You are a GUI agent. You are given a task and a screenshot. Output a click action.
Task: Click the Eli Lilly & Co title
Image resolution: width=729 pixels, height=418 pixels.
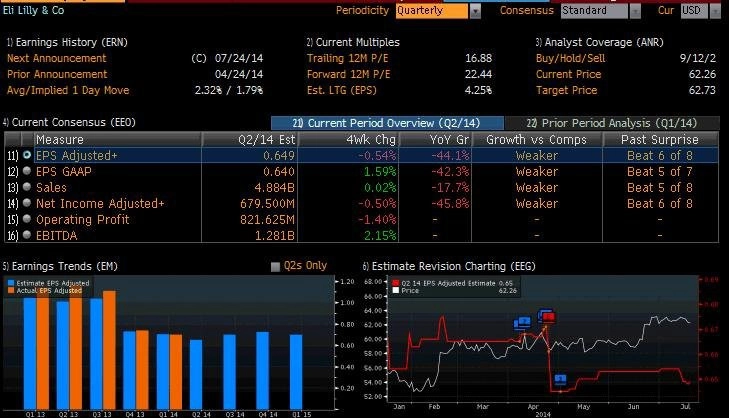tap(33, 10)
